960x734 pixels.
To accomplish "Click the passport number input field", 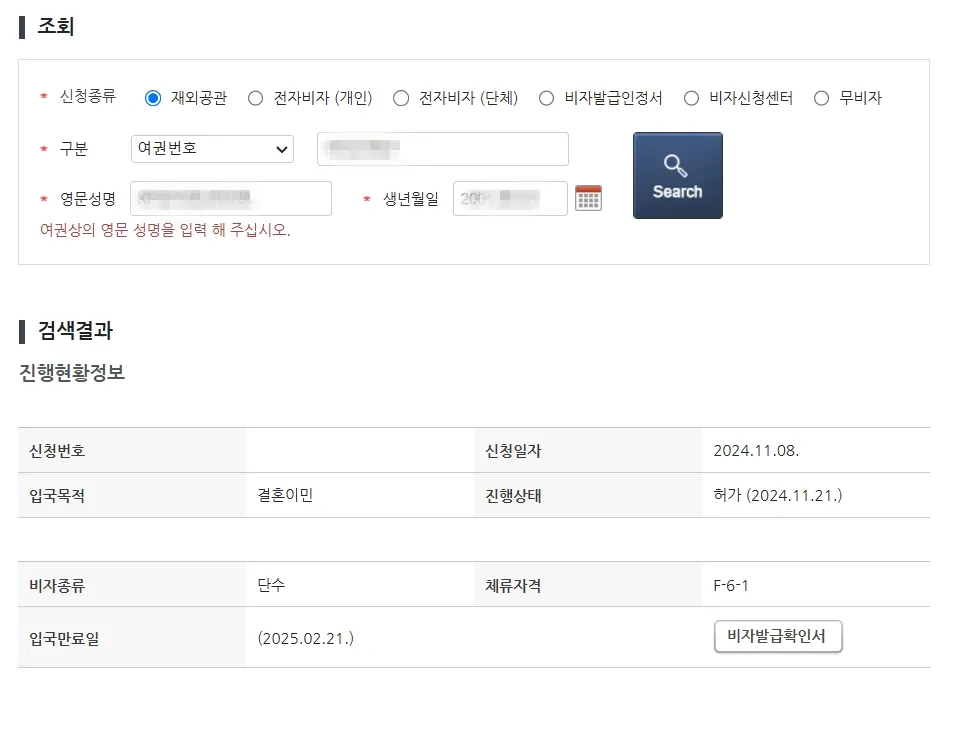I will tap(443, 149).
